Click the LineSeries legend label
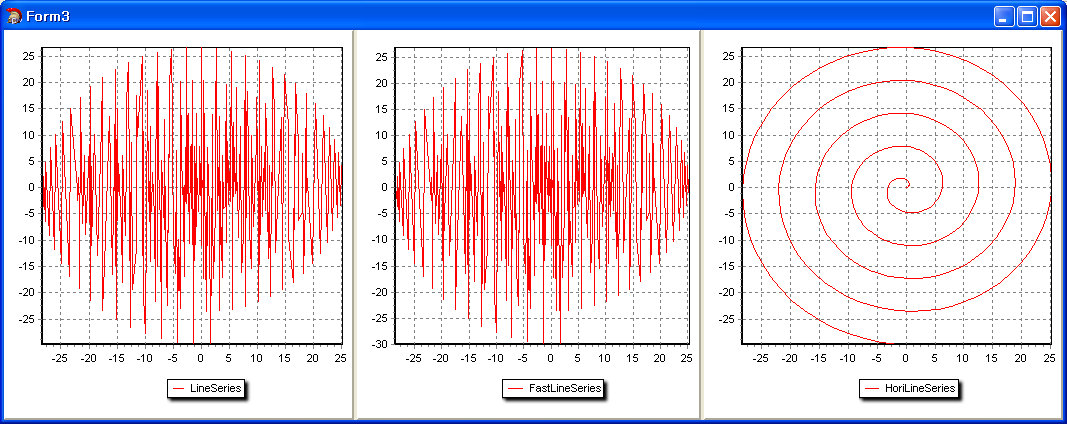Viewport: 1067px width, 424px height. (215, 388)
